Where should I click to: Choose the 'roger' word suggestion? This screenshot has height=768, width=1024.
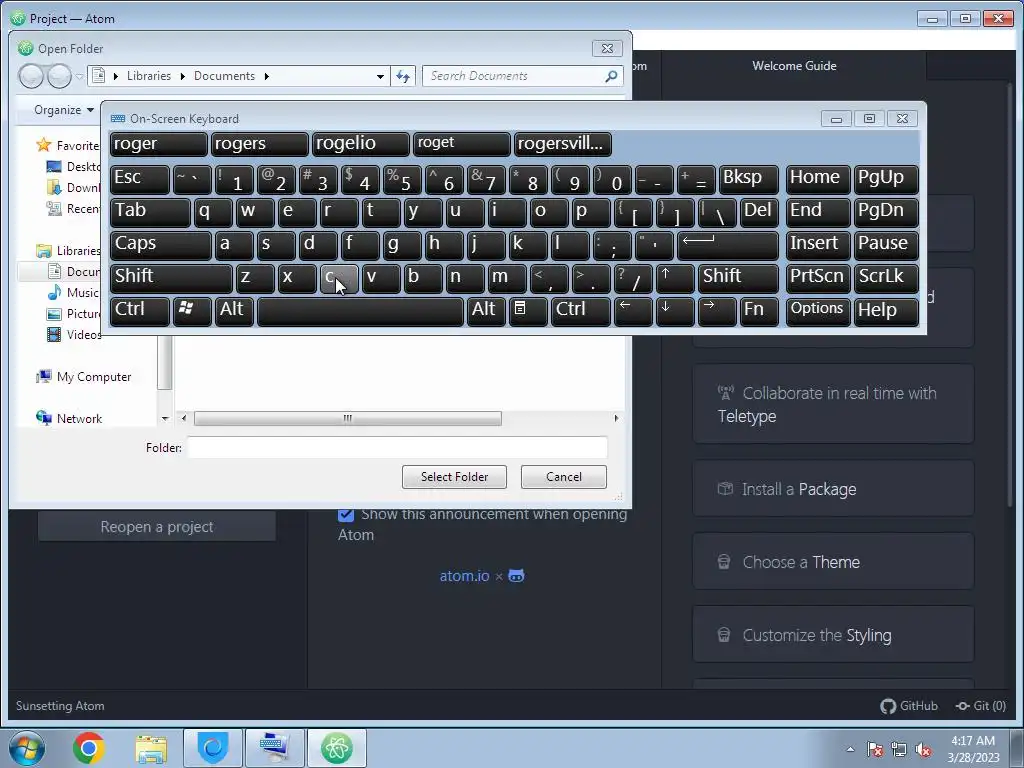click(x=159, y=144)
